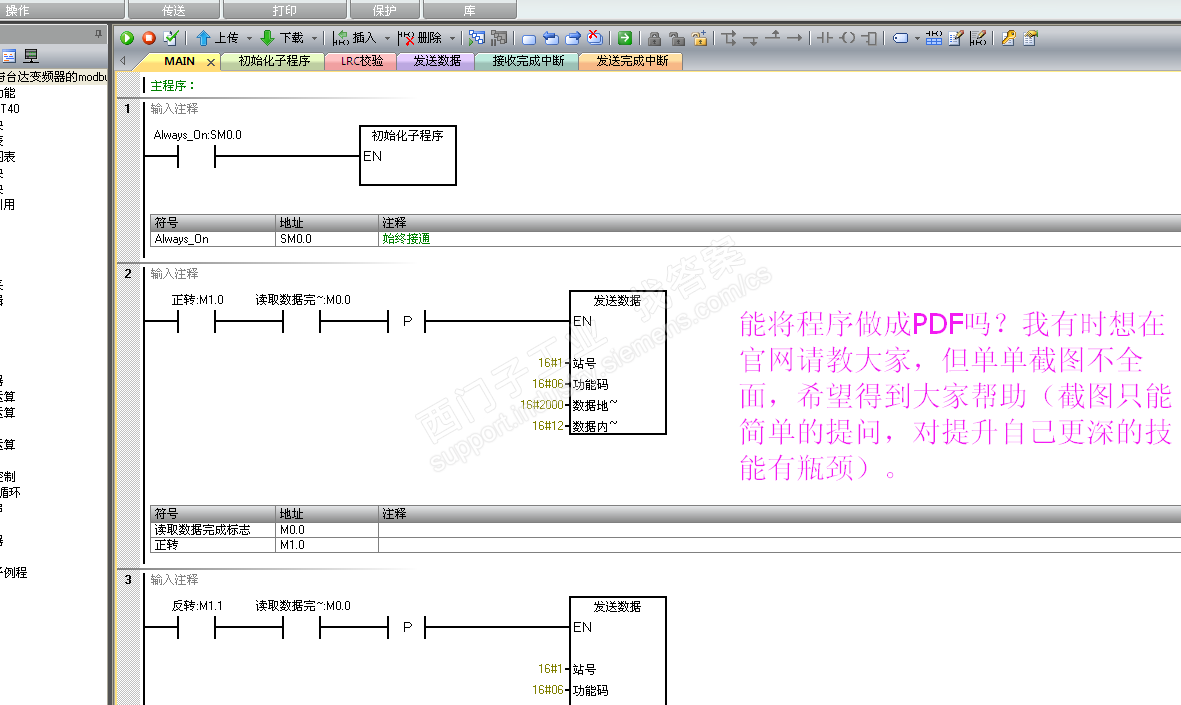Switch to the 接收完成中断 tab
Viewport: 1181px width, 705px height.
pyautogui.click(x=528, y=61)
